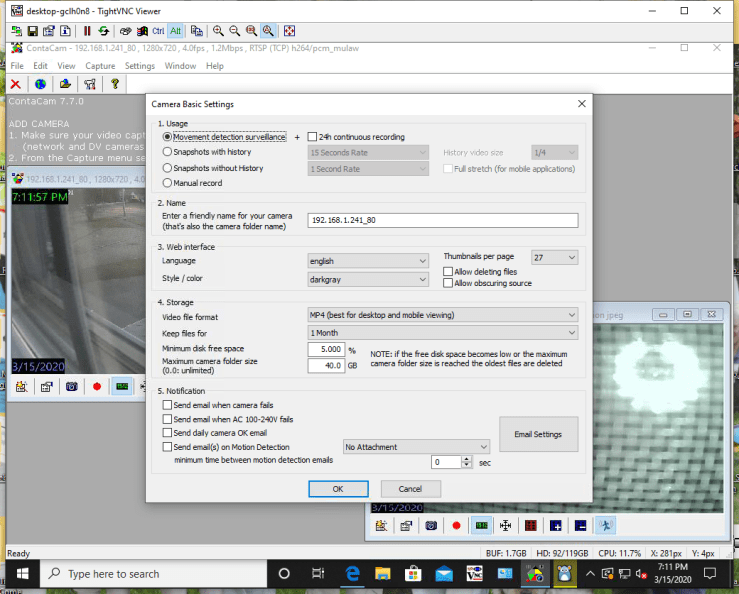
Task: Enable 24h continuous recording checkbox
Action: (x=312, y=137)
